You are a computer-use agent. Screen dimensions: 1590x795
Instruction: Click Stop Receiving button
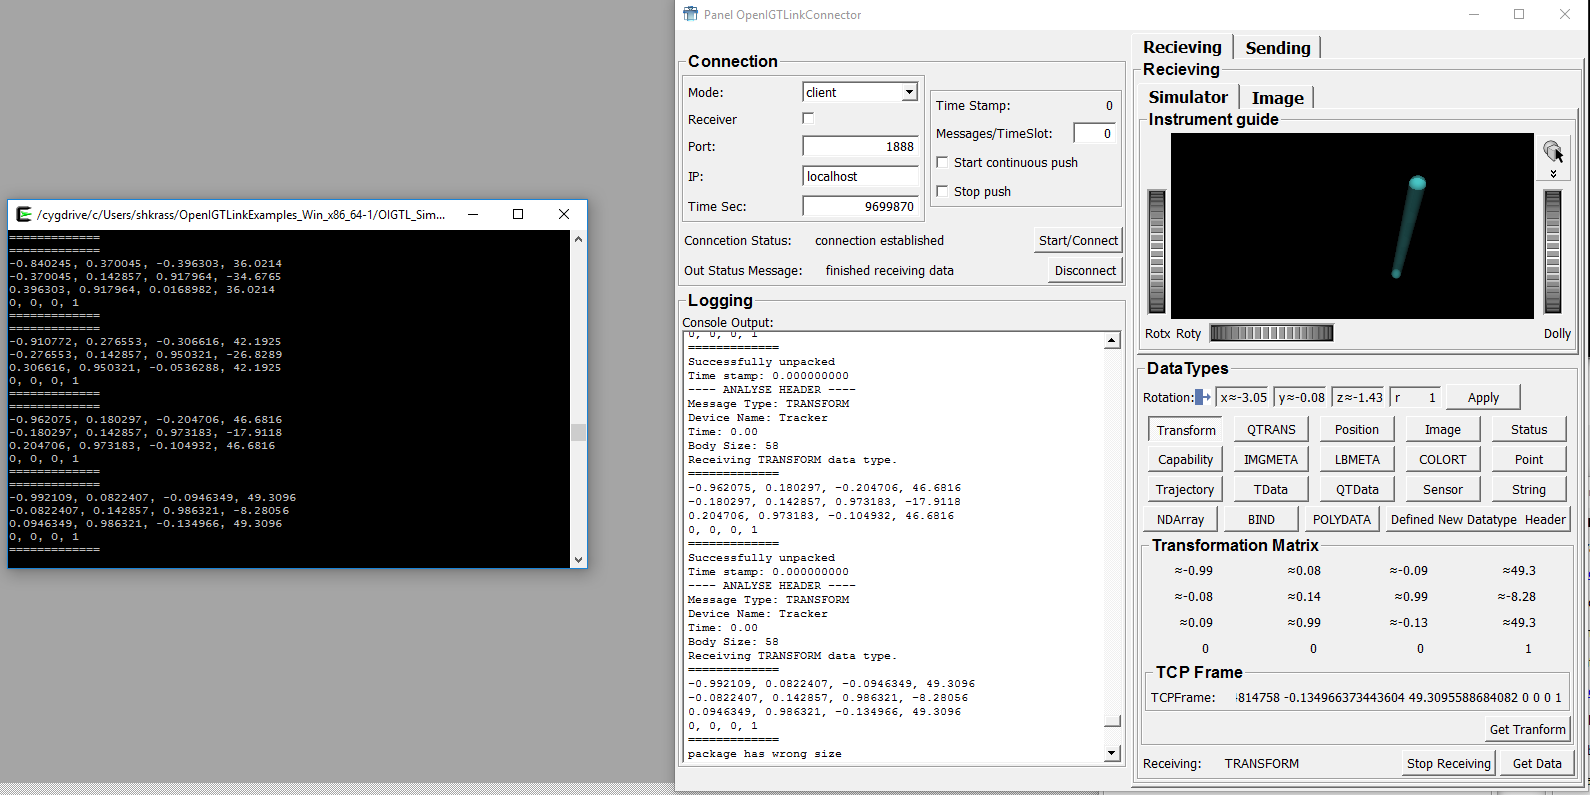point(1448,763)
